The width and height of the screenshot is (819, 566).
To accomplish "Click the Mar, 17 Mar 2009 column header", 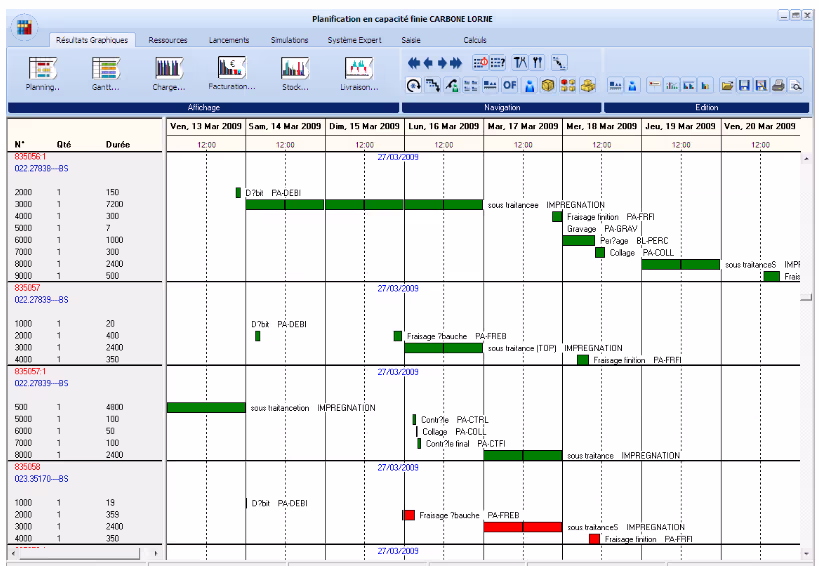I will pos(523,126).
